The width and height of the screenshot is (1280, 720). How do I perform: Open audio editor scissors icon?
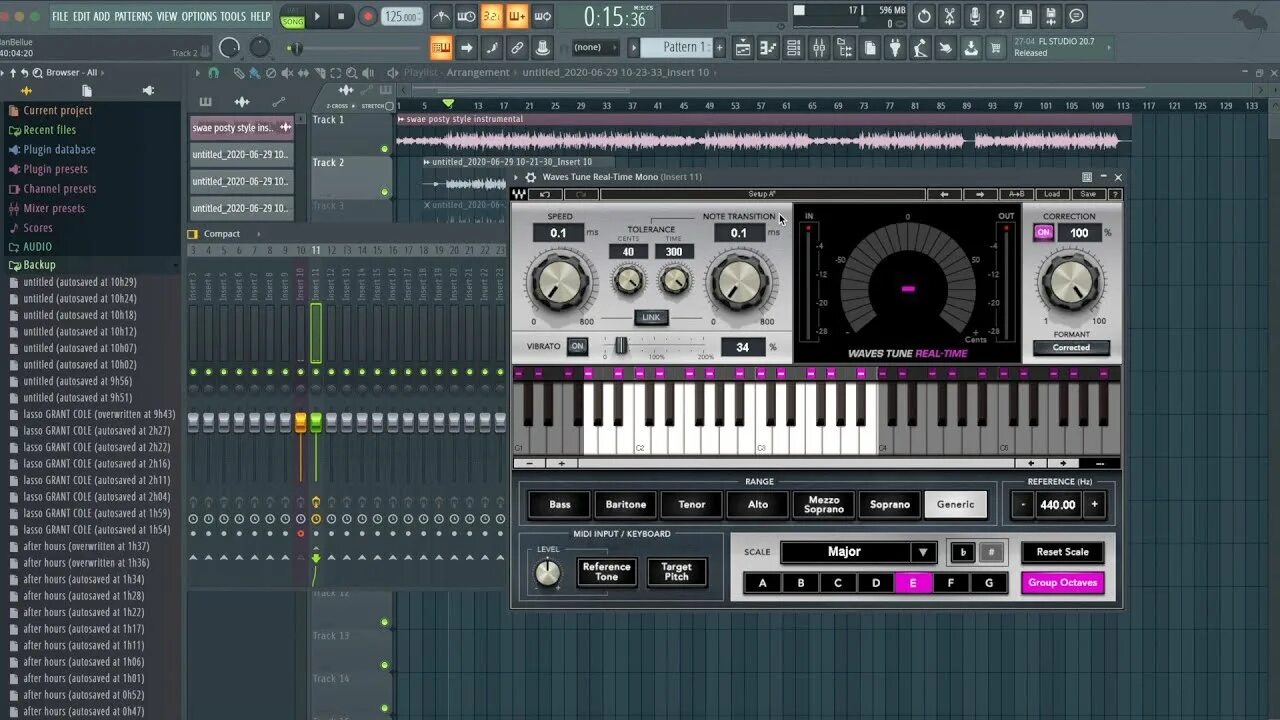pos(949,16)
